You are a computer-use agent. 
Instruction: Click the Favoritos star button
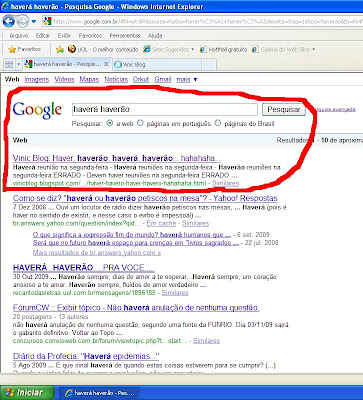click(25, 49)
